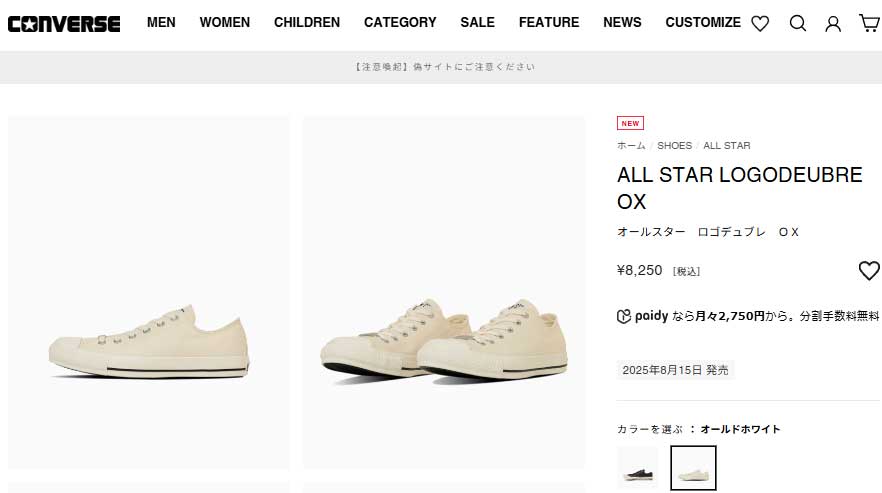
Task: Select the black color swatch
Action: pyautogui.click(x=638, y=467)
